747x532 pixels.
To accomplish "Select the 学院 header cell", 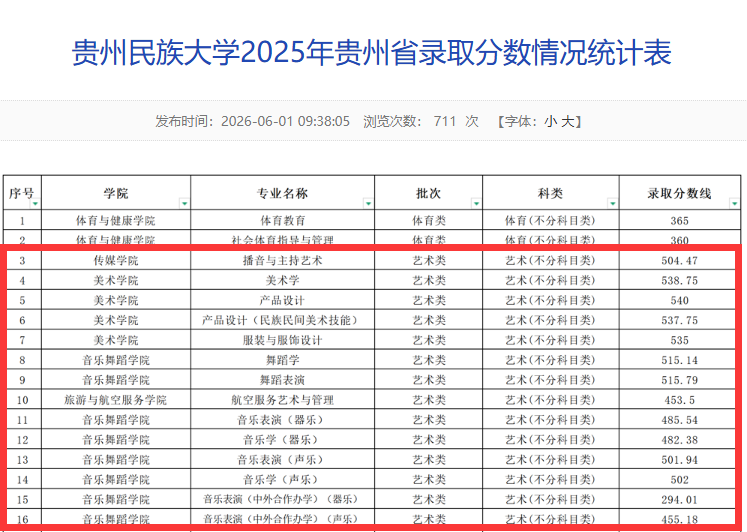I will 116,193.
